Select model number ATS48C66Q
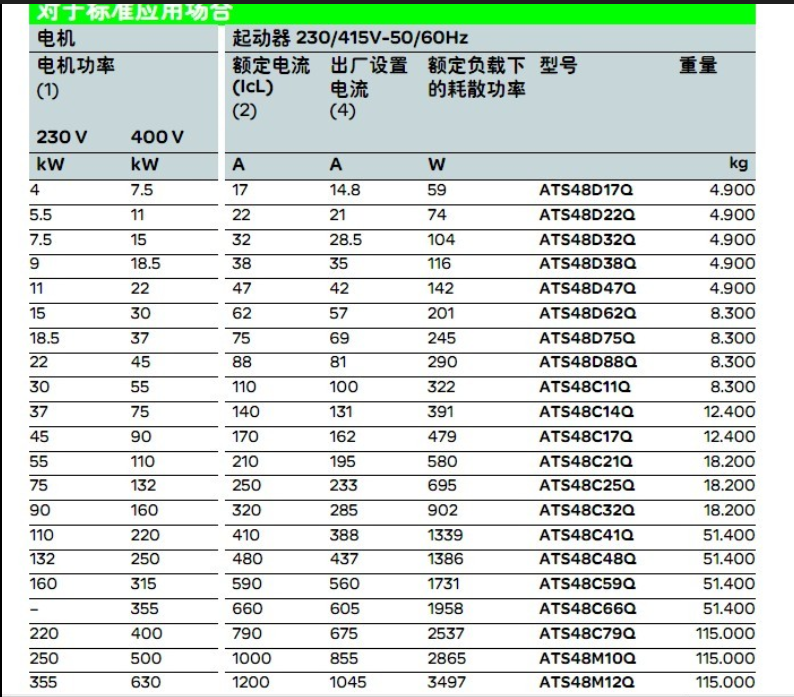Screen dimensions: 794x697 pos(587,608)
